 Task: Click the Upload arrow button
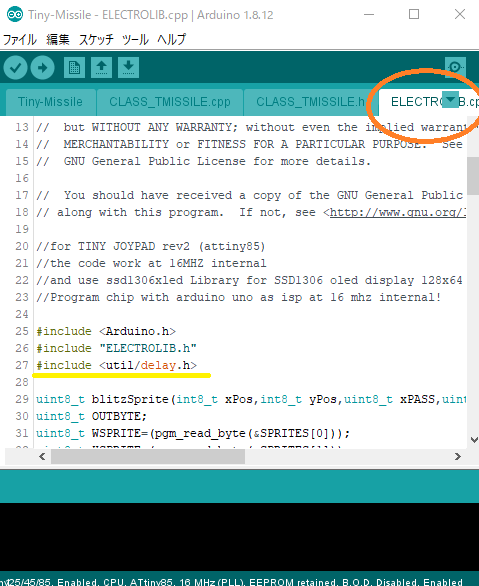pyautogui.click(x=43, y=68)
